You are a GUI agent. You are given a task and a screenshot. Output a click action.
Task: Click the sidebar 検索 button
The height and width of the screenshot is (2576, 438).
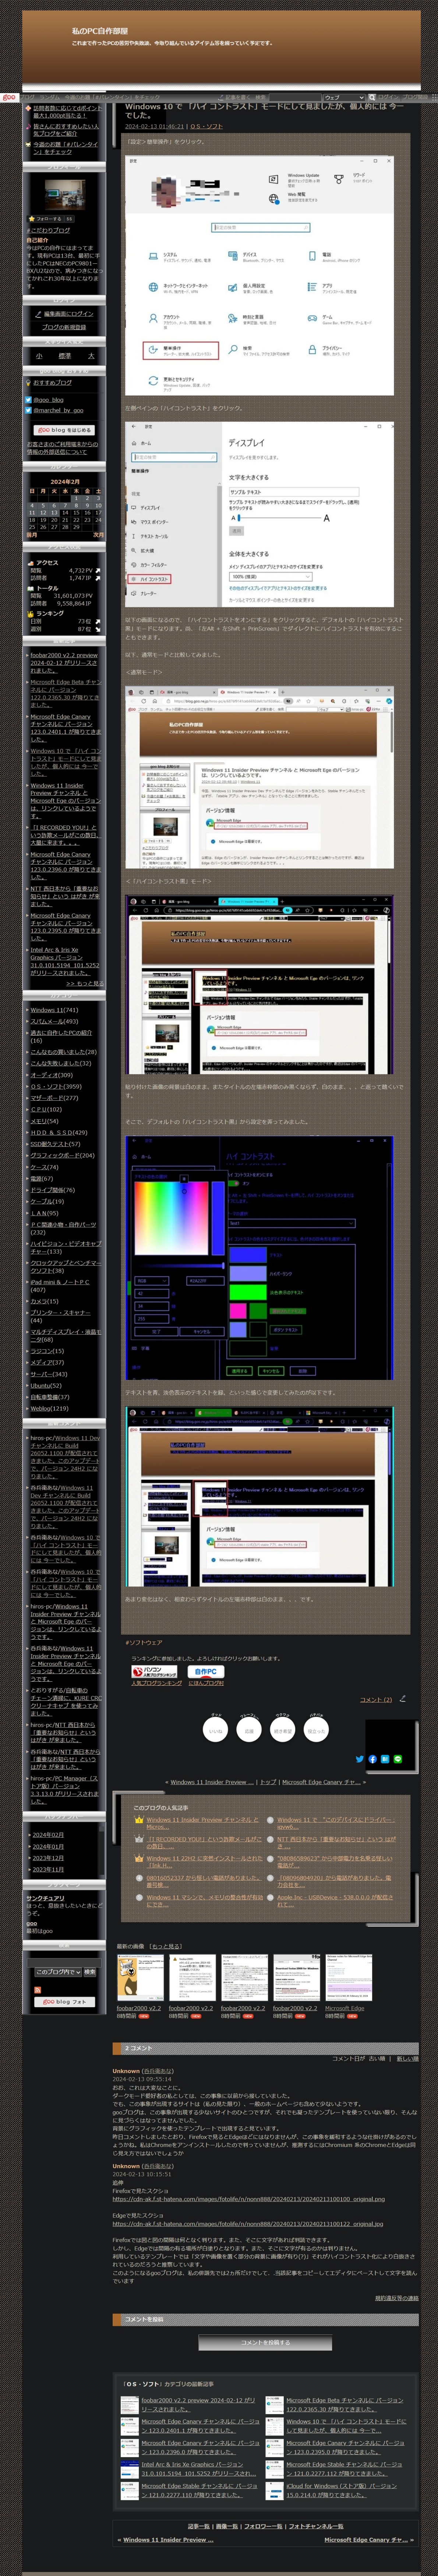[90, 1972]
